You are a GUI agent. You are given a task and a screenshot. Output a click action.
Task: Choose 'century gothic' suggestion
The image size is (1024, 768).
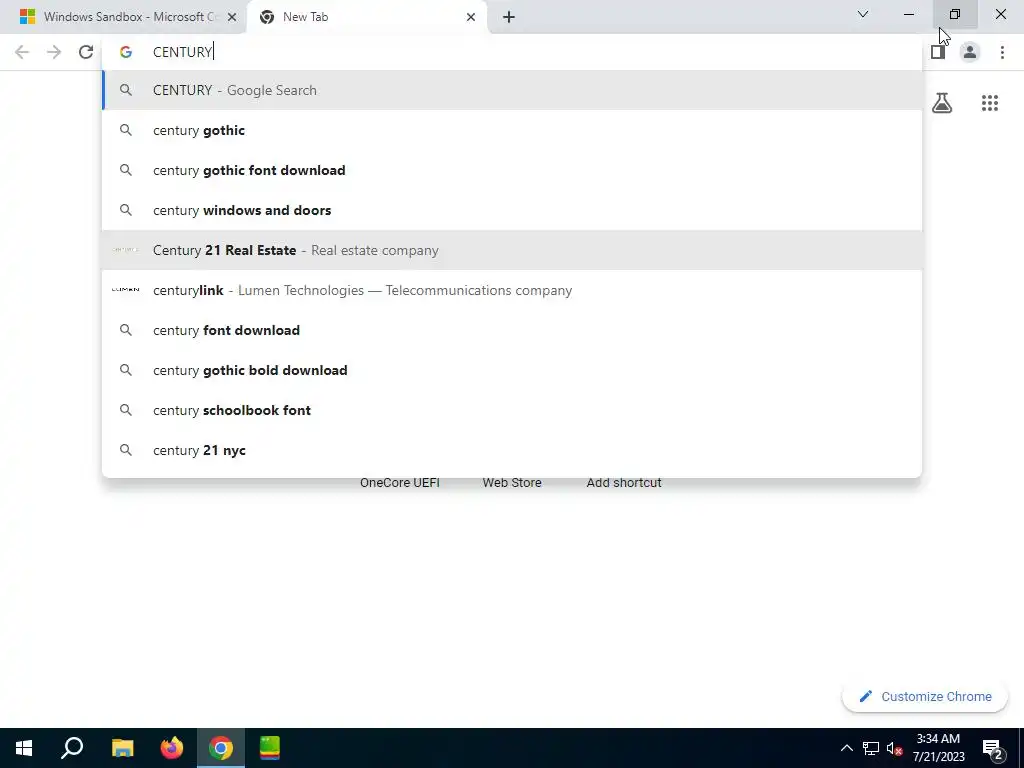click(512, 130)
